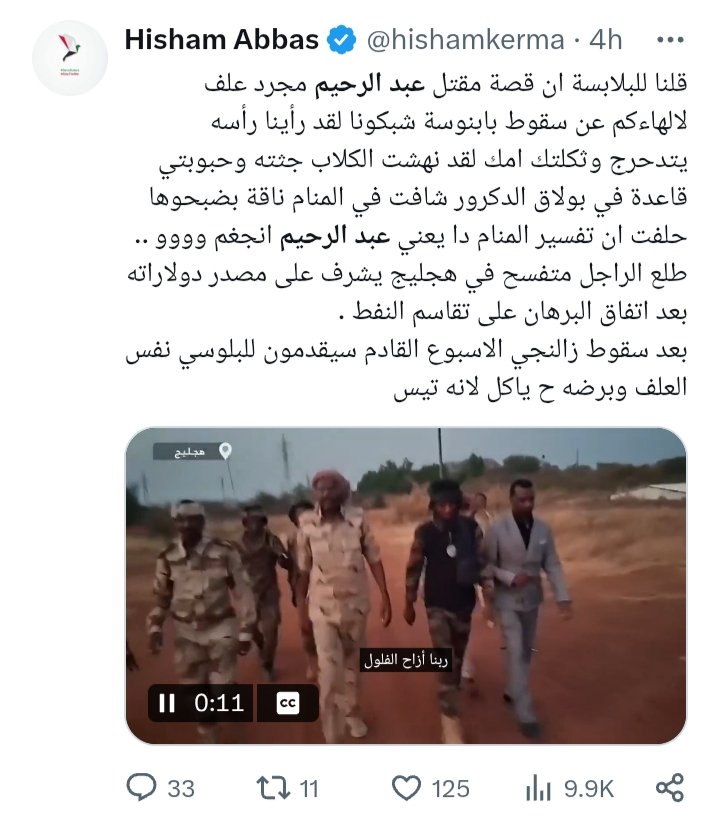Open Hisham Abbas profile avatar
The height and width of the screenshot is (820, 720).
(70, 58)
